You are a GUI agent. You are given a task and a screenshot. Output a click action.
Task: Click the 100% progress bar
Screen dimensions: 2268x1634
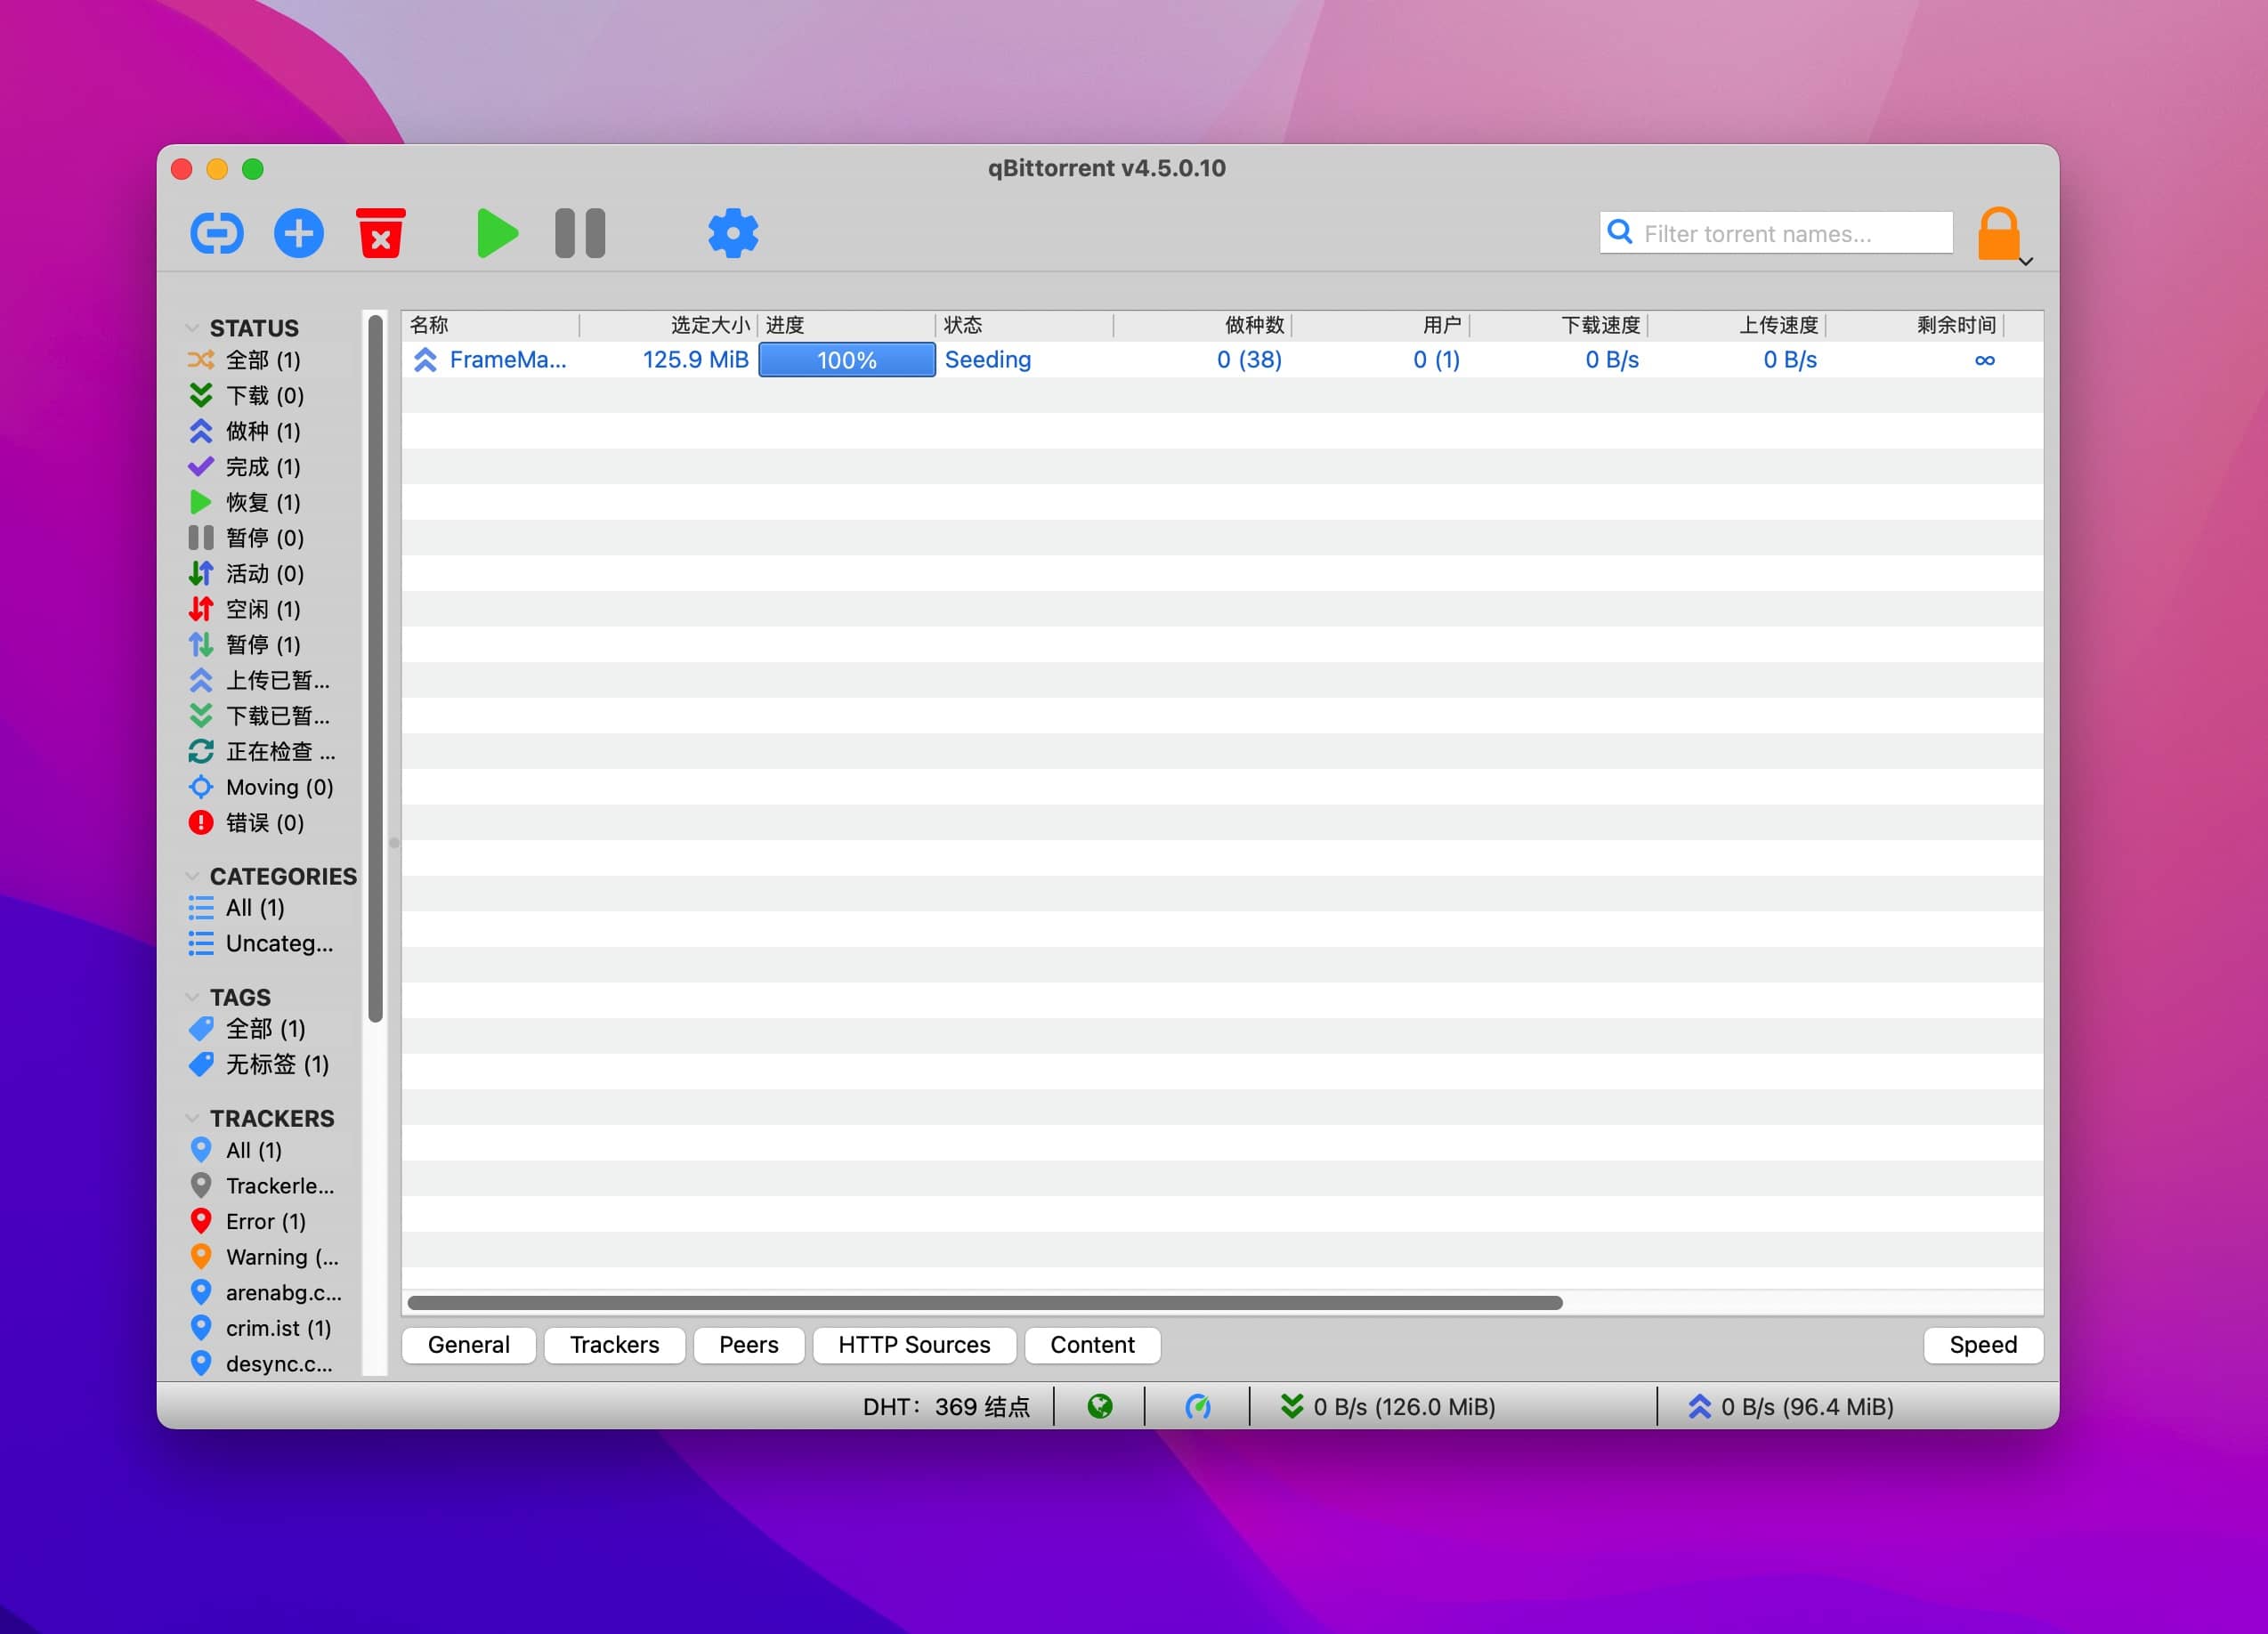point(847,360)
